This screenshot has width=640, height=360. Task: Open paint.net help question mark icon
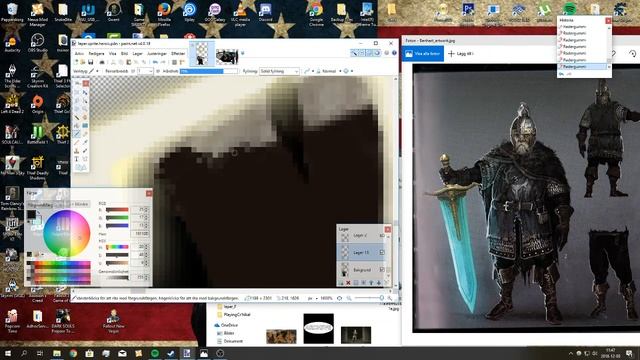[x=394, y=53]
